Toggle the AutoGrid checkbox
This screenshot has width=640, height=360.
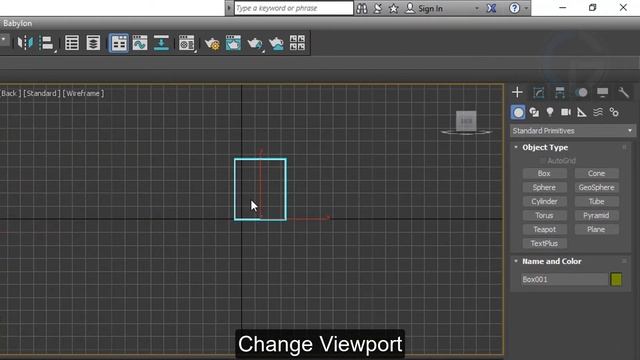[542, 161]
